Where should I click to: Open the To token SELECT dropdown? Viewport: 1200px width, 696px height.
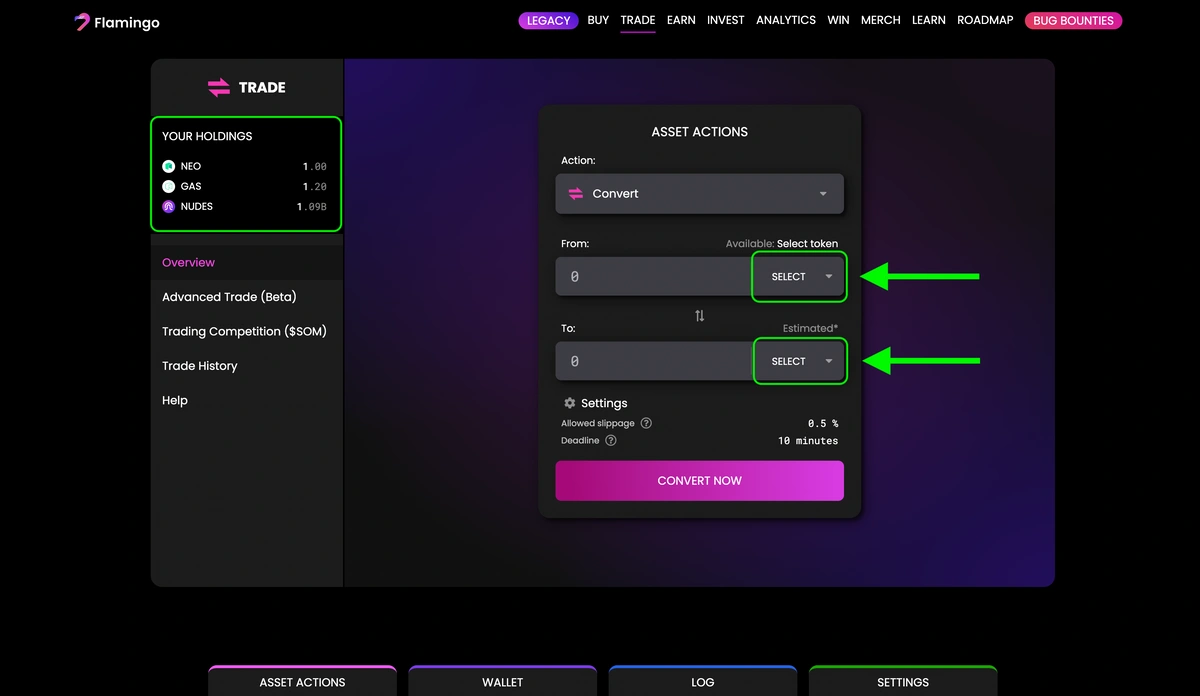[x=799, y=361]
